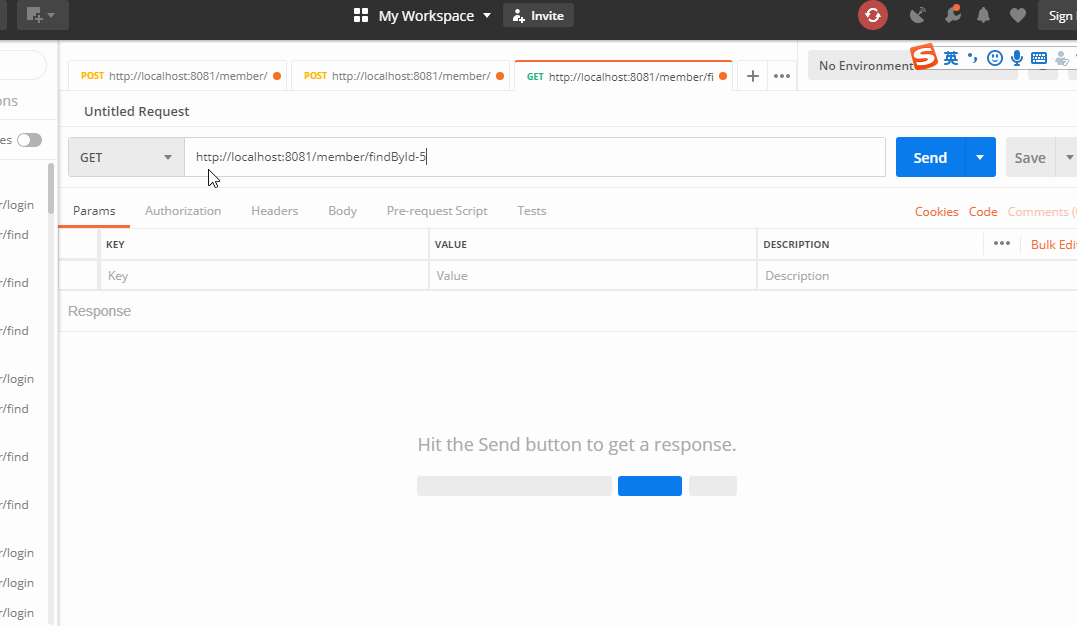Click the Sogou S logo icon
1077x626 pixels.
[924, 57]
